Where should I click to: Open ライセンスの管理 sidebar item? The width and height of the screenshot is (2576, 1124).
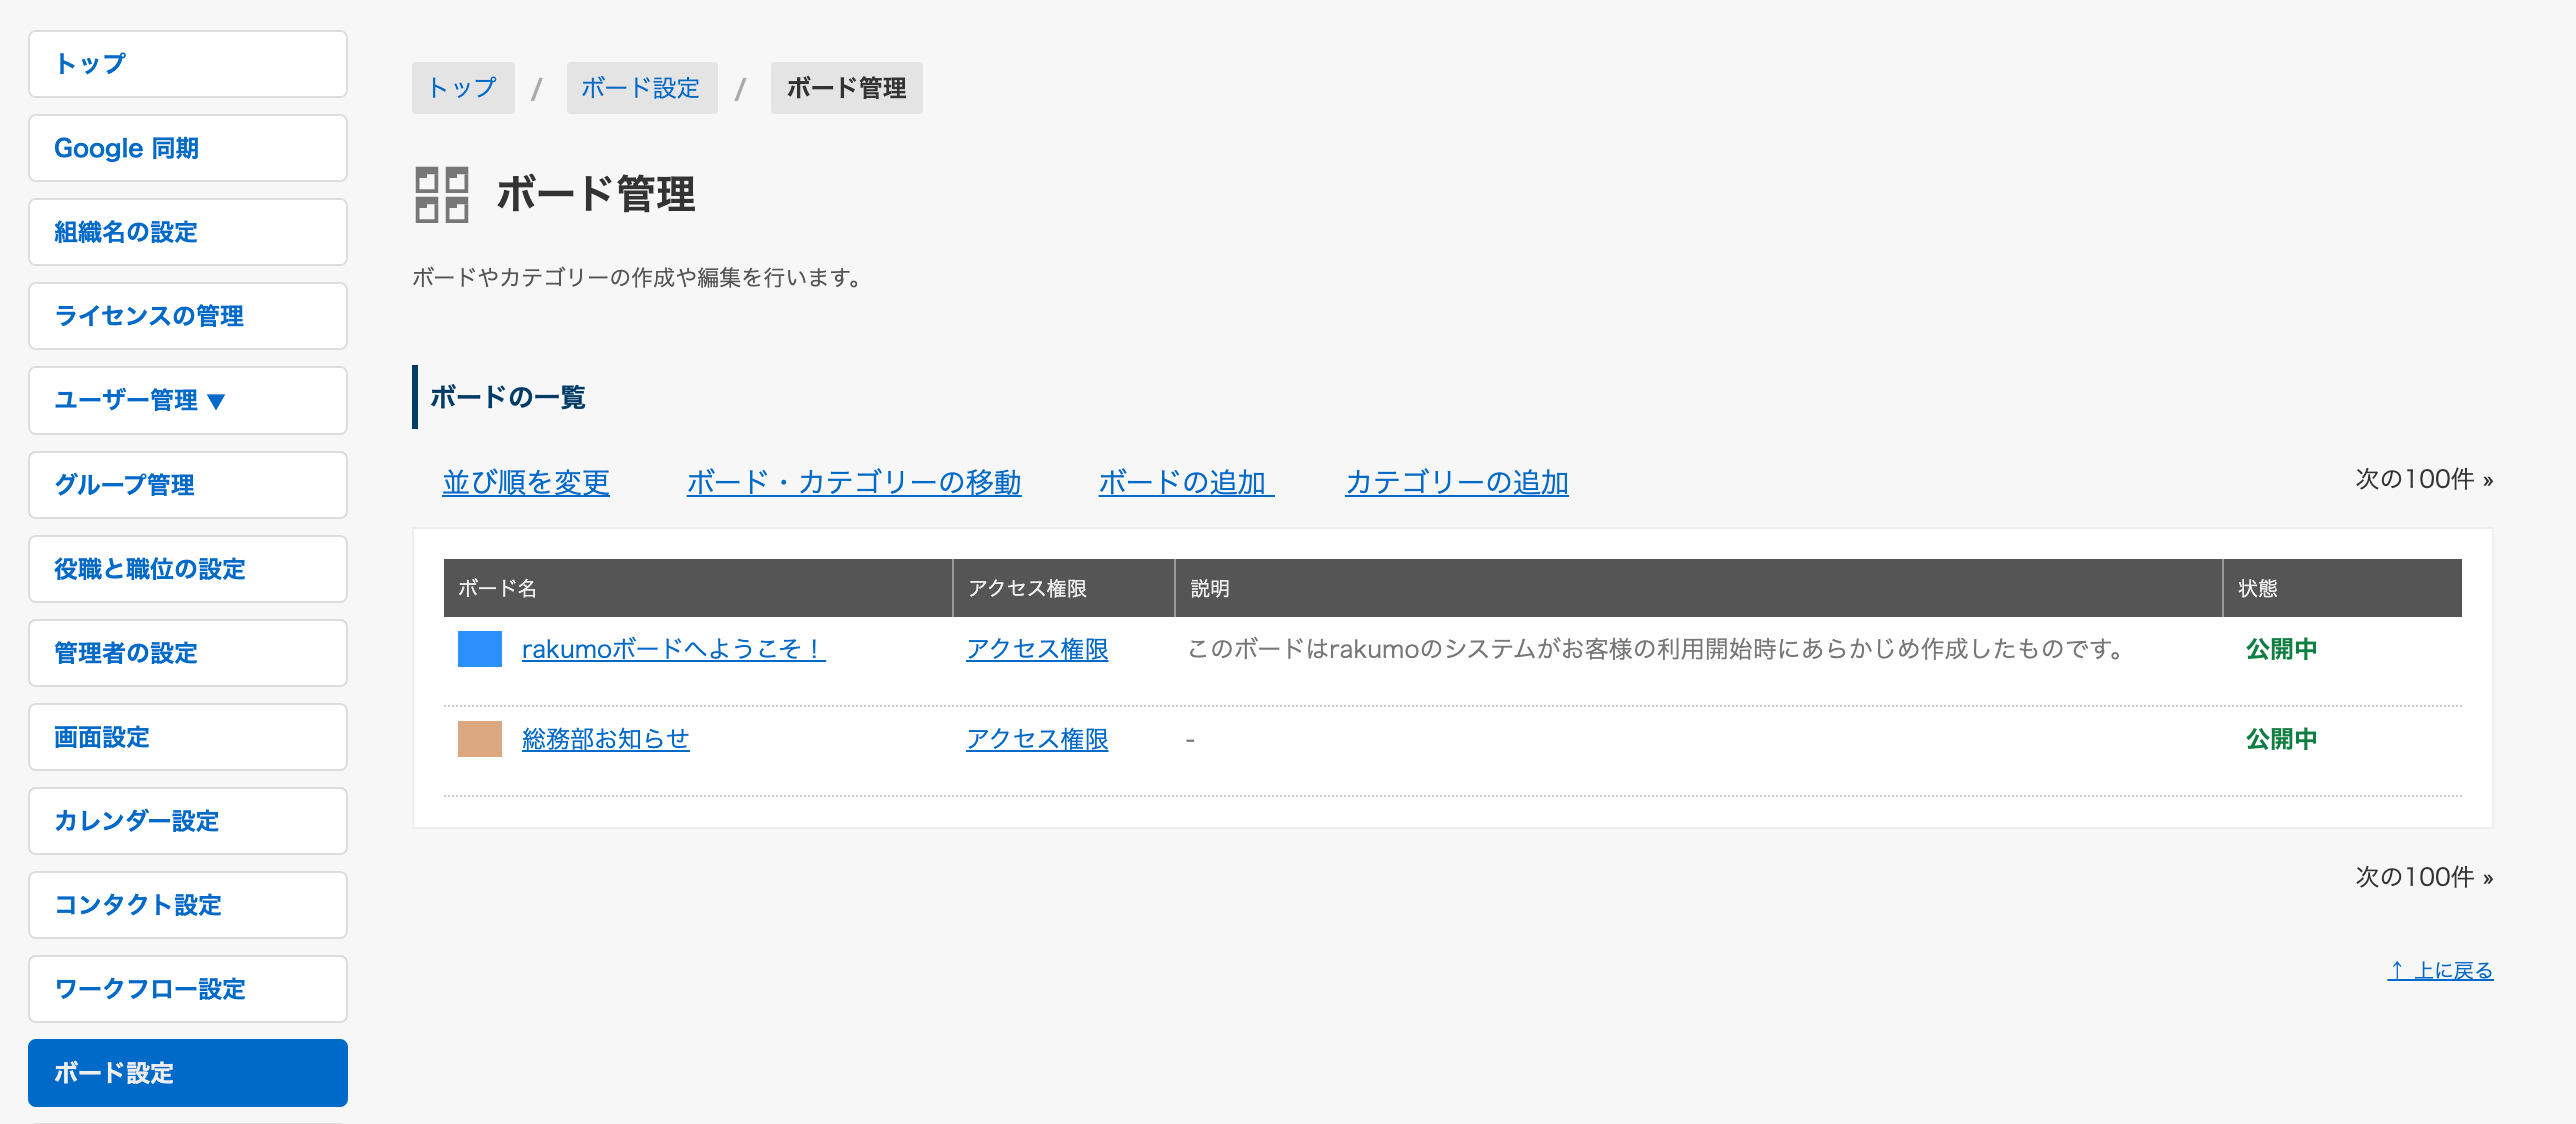188,316
